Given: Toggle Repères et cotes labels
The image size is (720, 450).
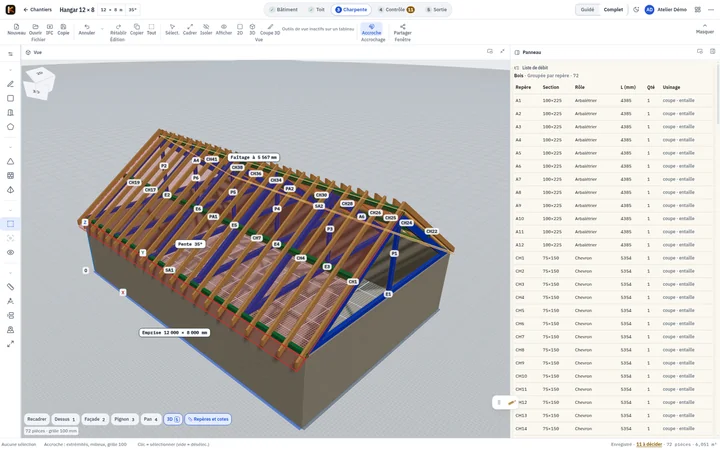Looking at the screenshot, I should point(208,419).
